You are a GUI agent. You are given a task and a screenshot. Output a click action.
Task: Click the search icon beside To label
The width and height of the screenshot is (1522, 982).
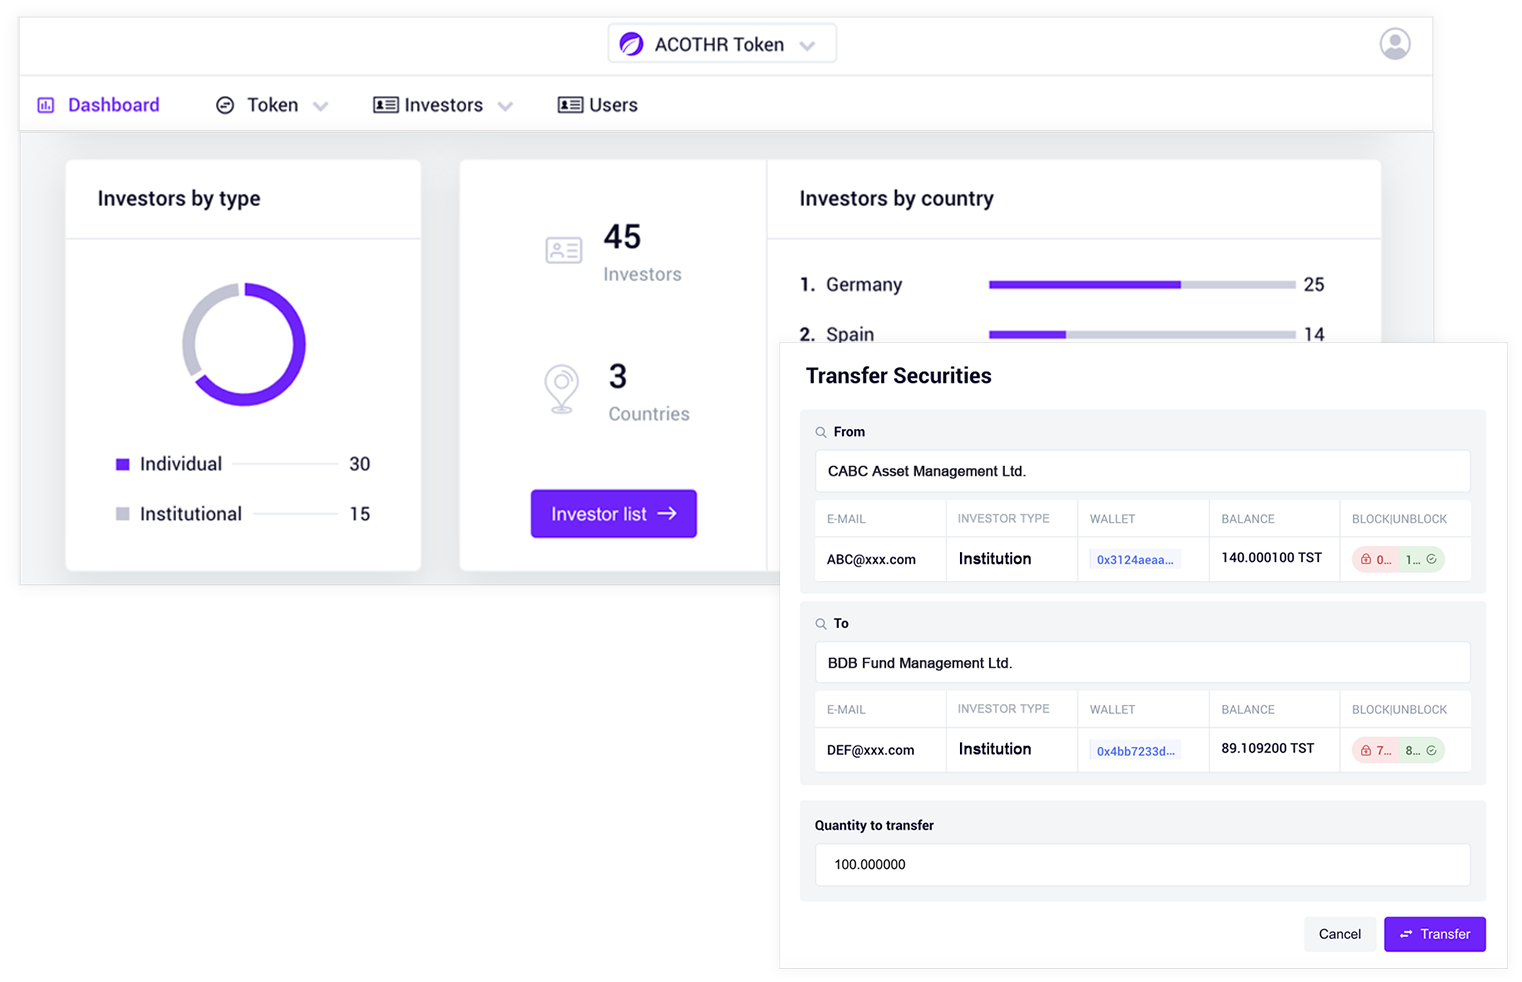coord(821,623)
